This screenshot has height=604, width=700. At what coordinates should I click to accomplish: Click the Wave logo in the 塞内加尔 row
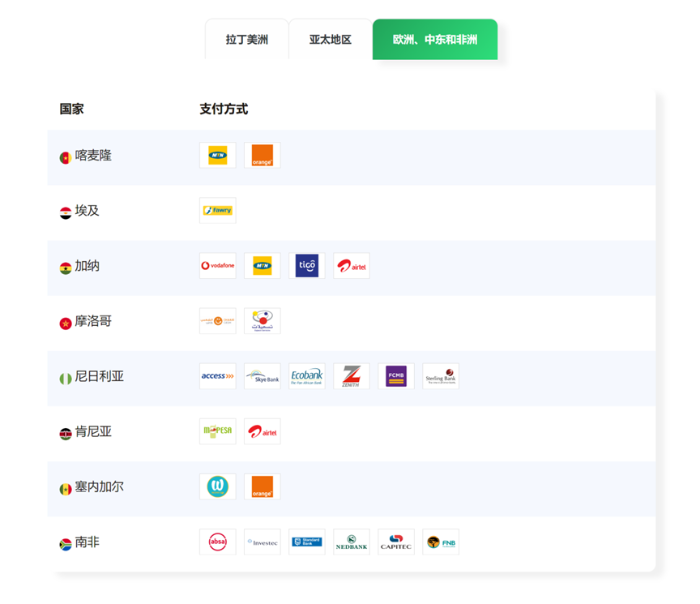pyautogui.click(x=217, y=487)
